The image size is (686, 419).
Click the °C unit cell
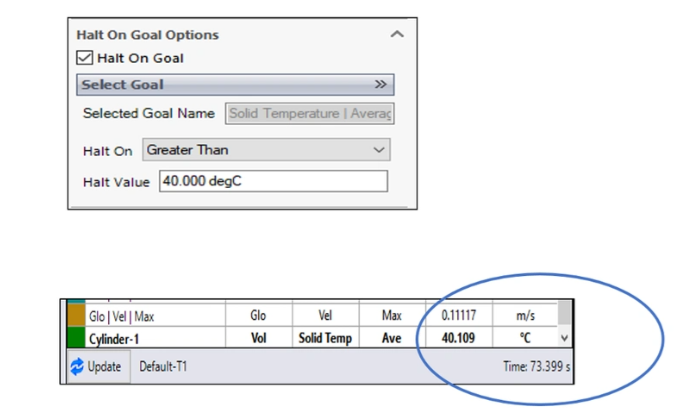[525, 339]
